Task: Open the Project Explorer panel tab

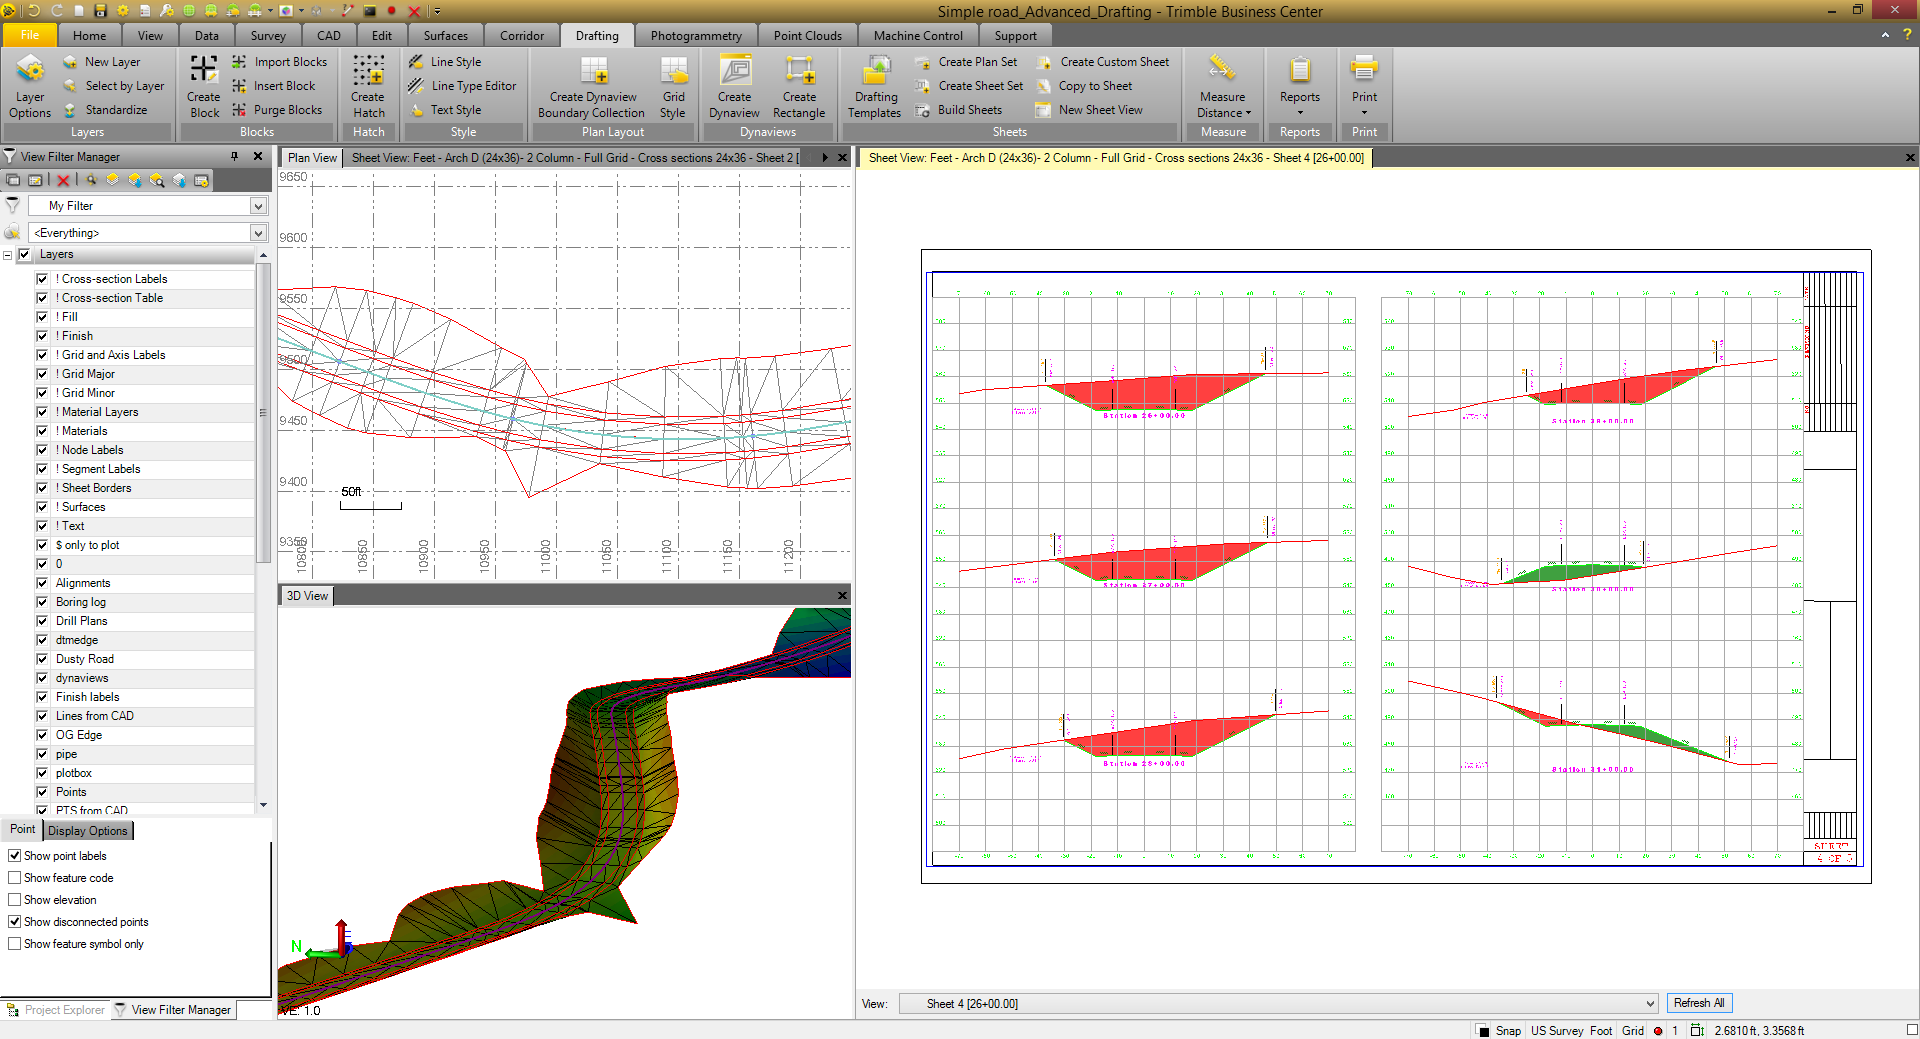Action: 57,1010
